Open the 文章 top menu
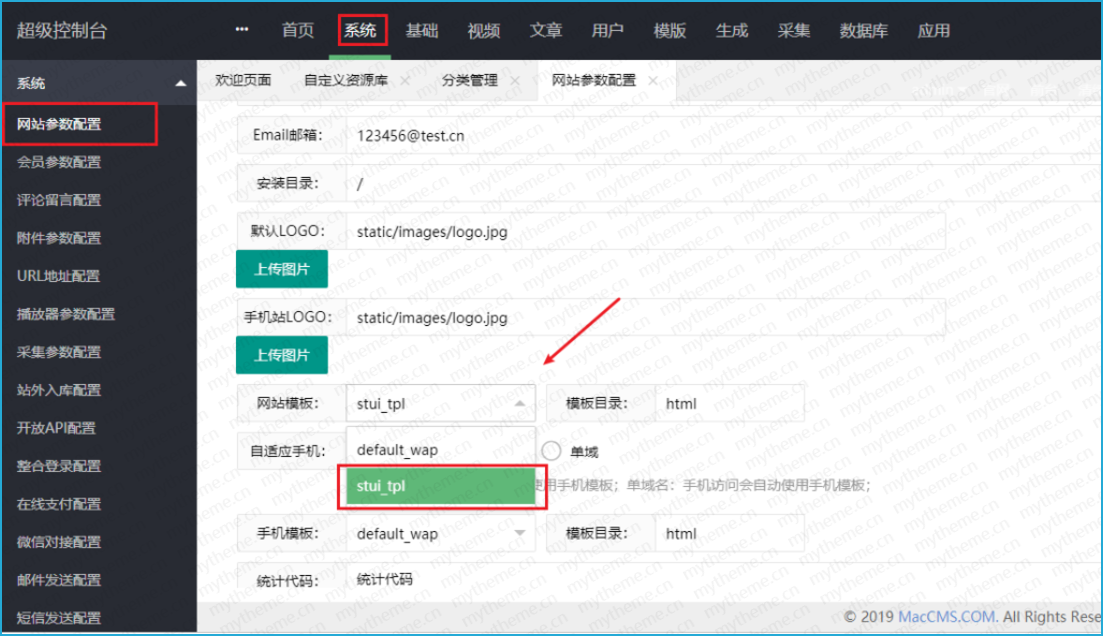The image size is (1103, 636). 546,30
